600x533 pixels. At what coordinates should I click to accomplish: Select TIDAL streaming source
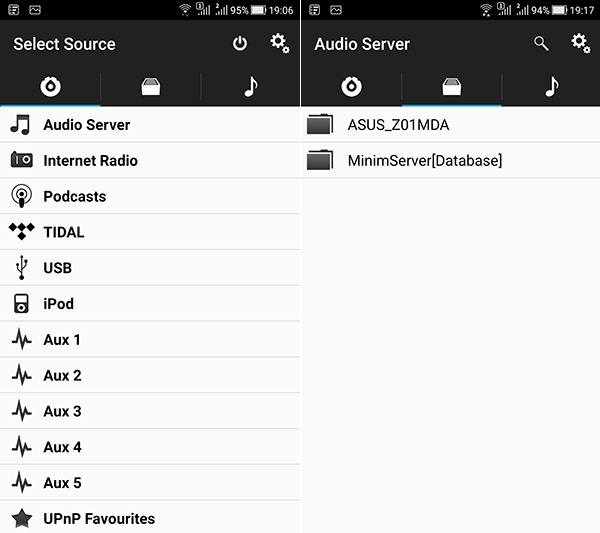tap(150, 232)
